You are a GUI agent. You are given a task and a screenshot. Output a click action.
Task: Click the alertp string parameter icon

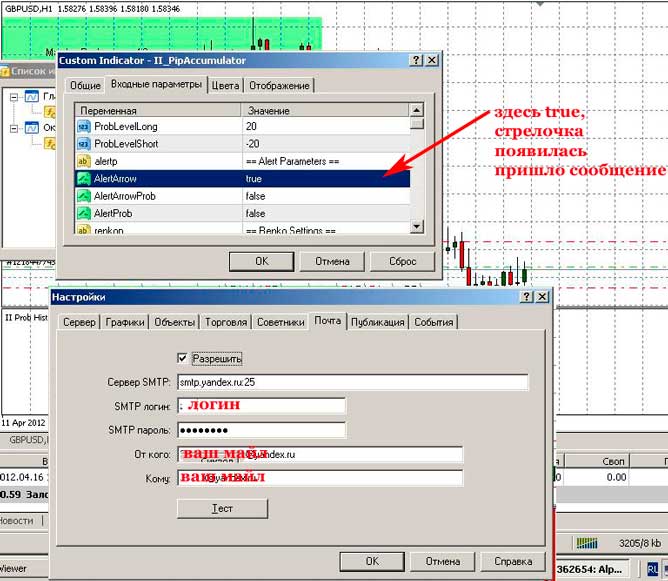point(84,161)
